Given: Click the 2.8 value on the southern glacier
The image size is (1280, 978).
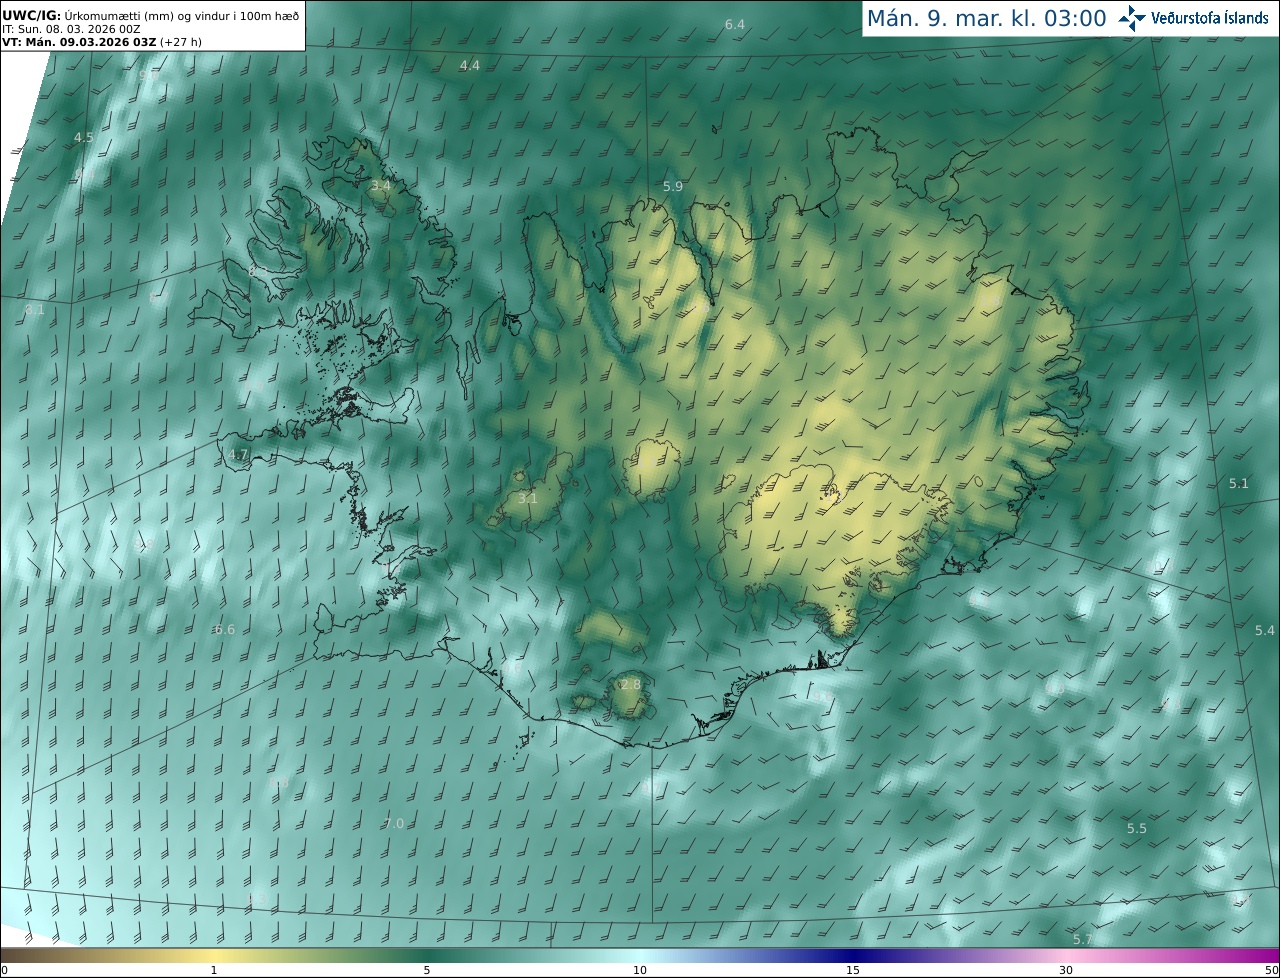Looking at the screenshot, I should (x=630, y=684).
